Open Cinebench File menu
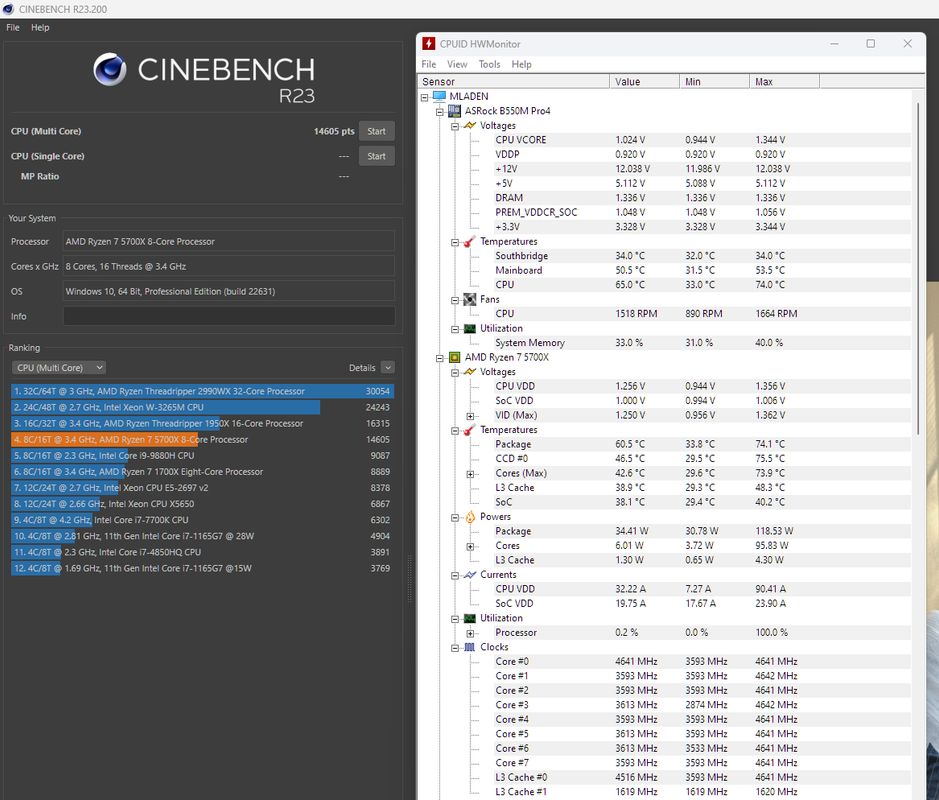This screenshot has height=800, width=939. pos(13,28)
